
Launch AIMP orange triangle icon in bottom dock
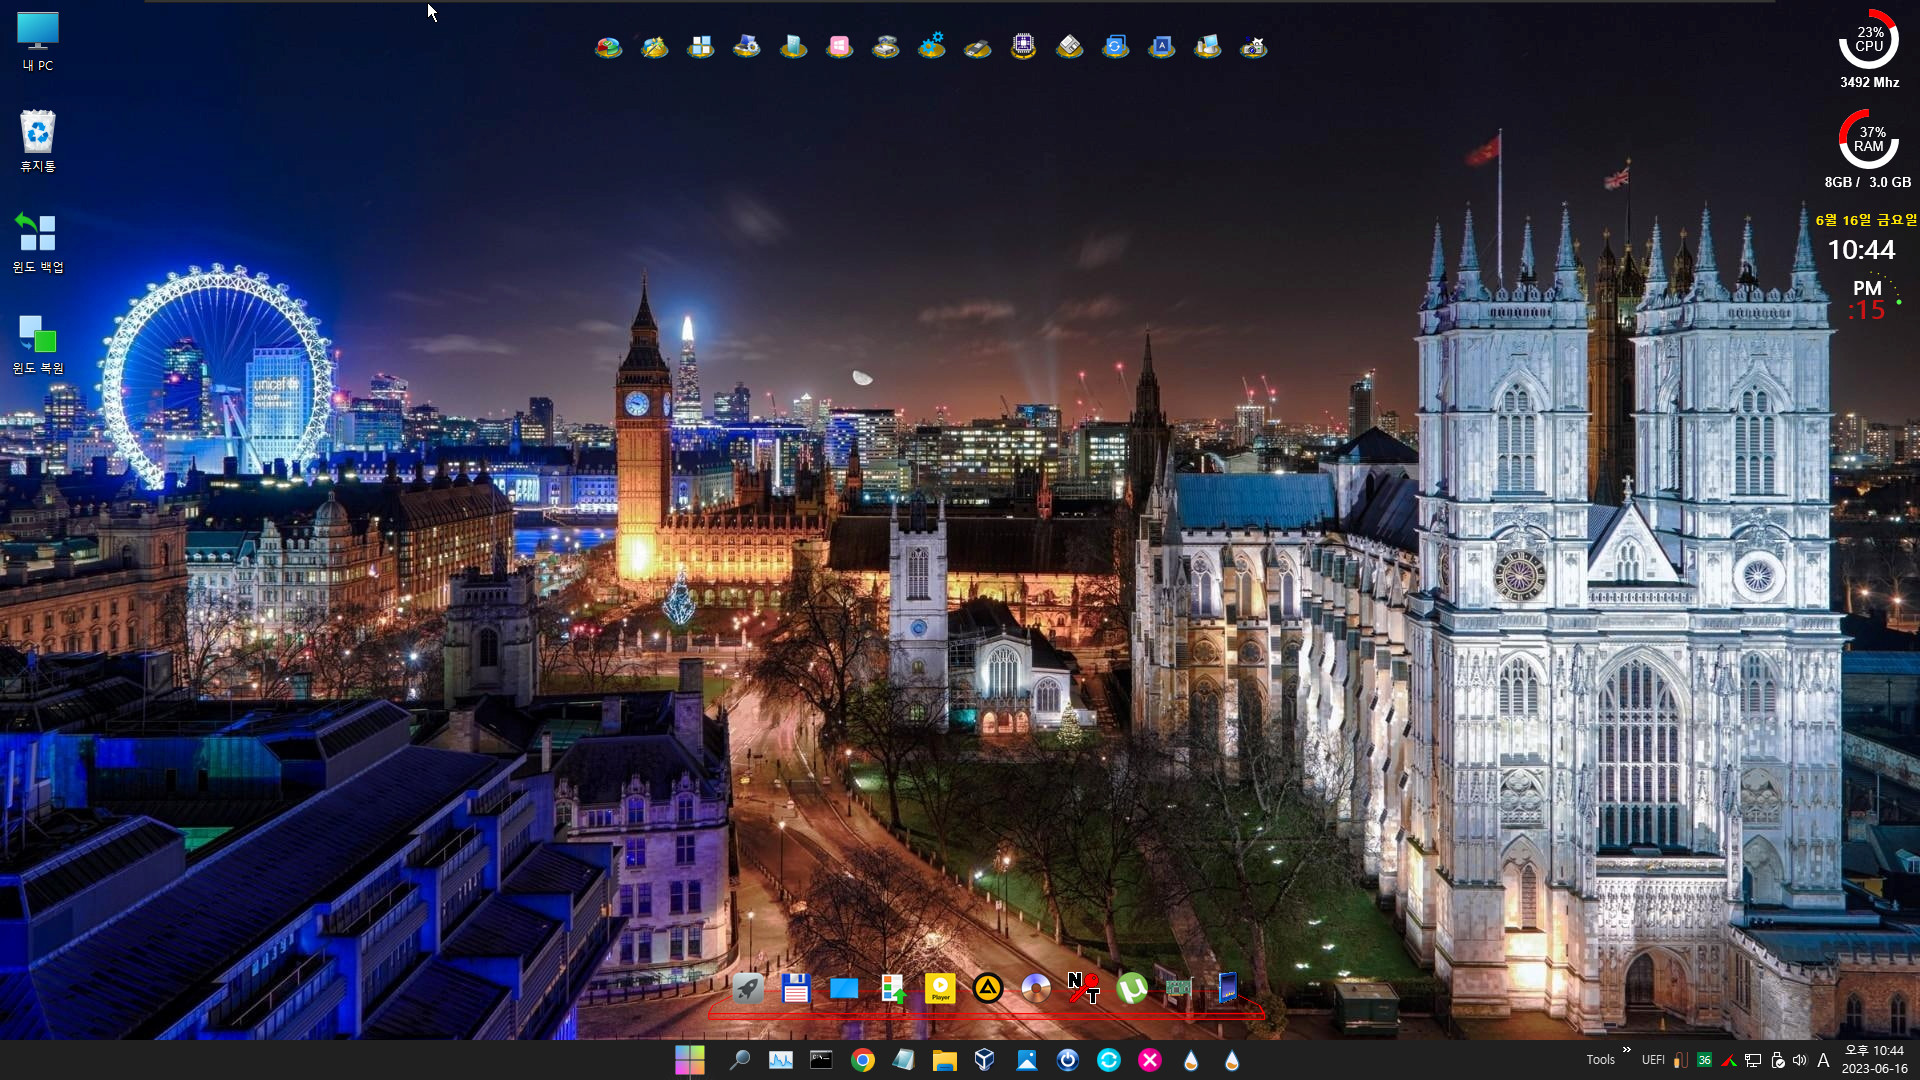point(988,988)
